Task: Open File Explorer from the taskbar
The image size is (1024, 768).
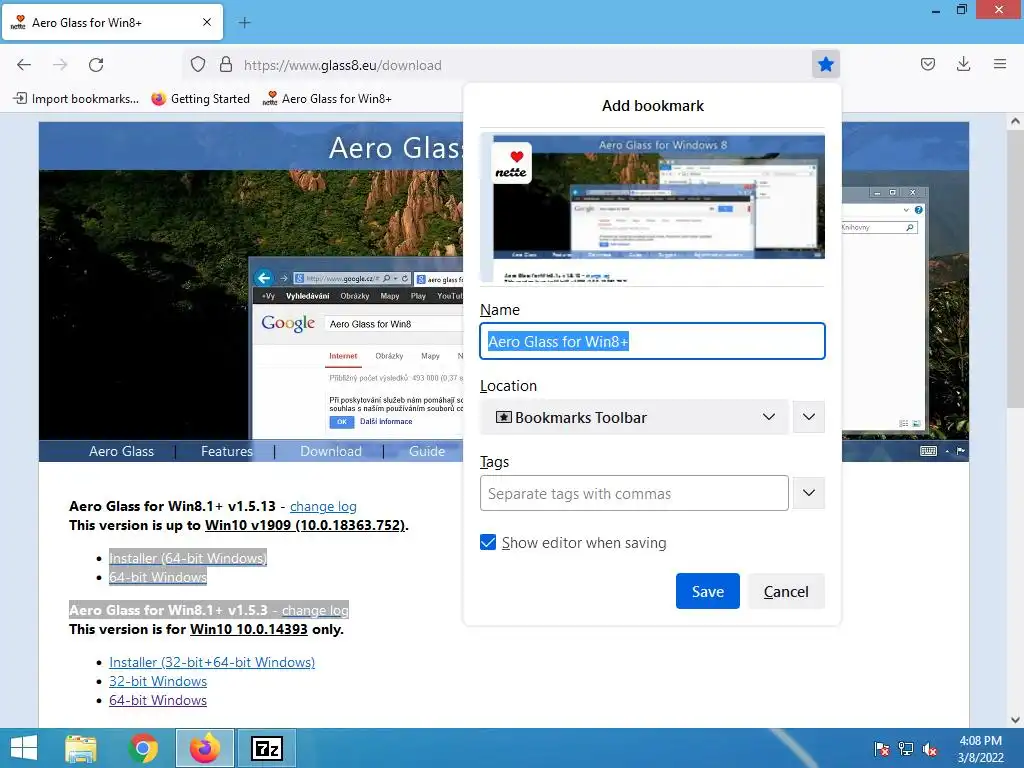Action: coord(81,748)
